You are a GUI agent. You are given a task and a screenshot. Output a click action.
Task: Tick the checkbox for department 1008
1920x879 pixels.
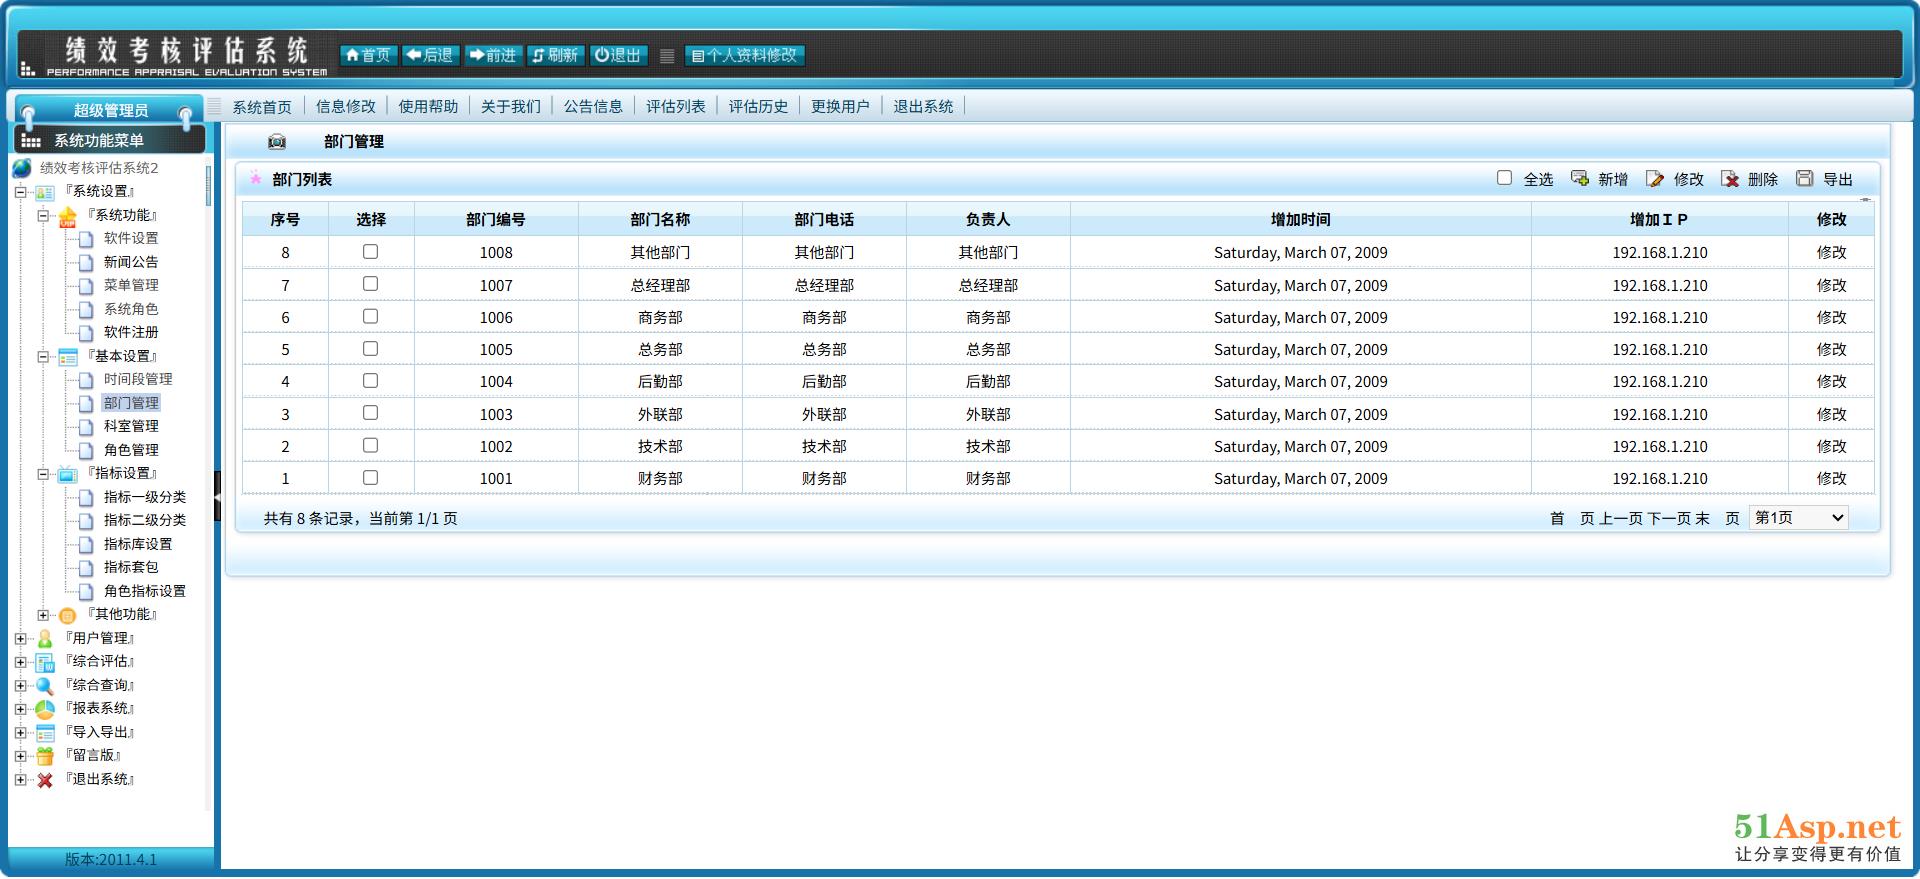coord(370,252)
